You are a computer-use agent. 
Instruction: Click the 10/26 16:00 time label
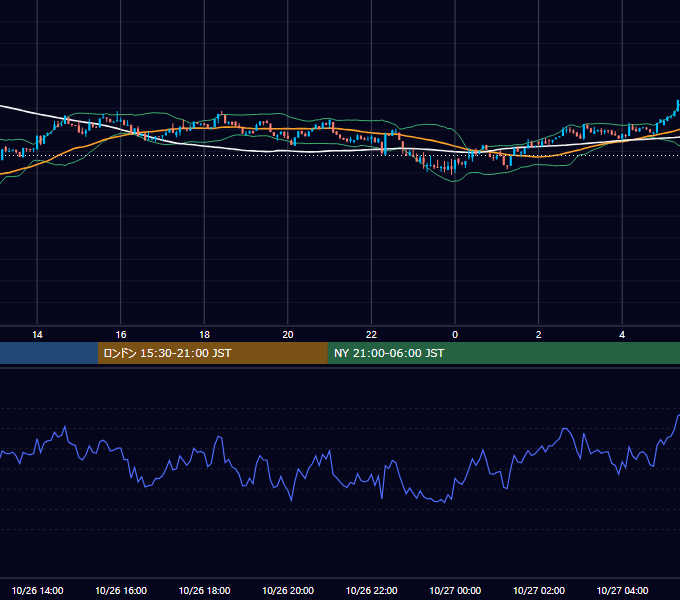coord(121,590)
